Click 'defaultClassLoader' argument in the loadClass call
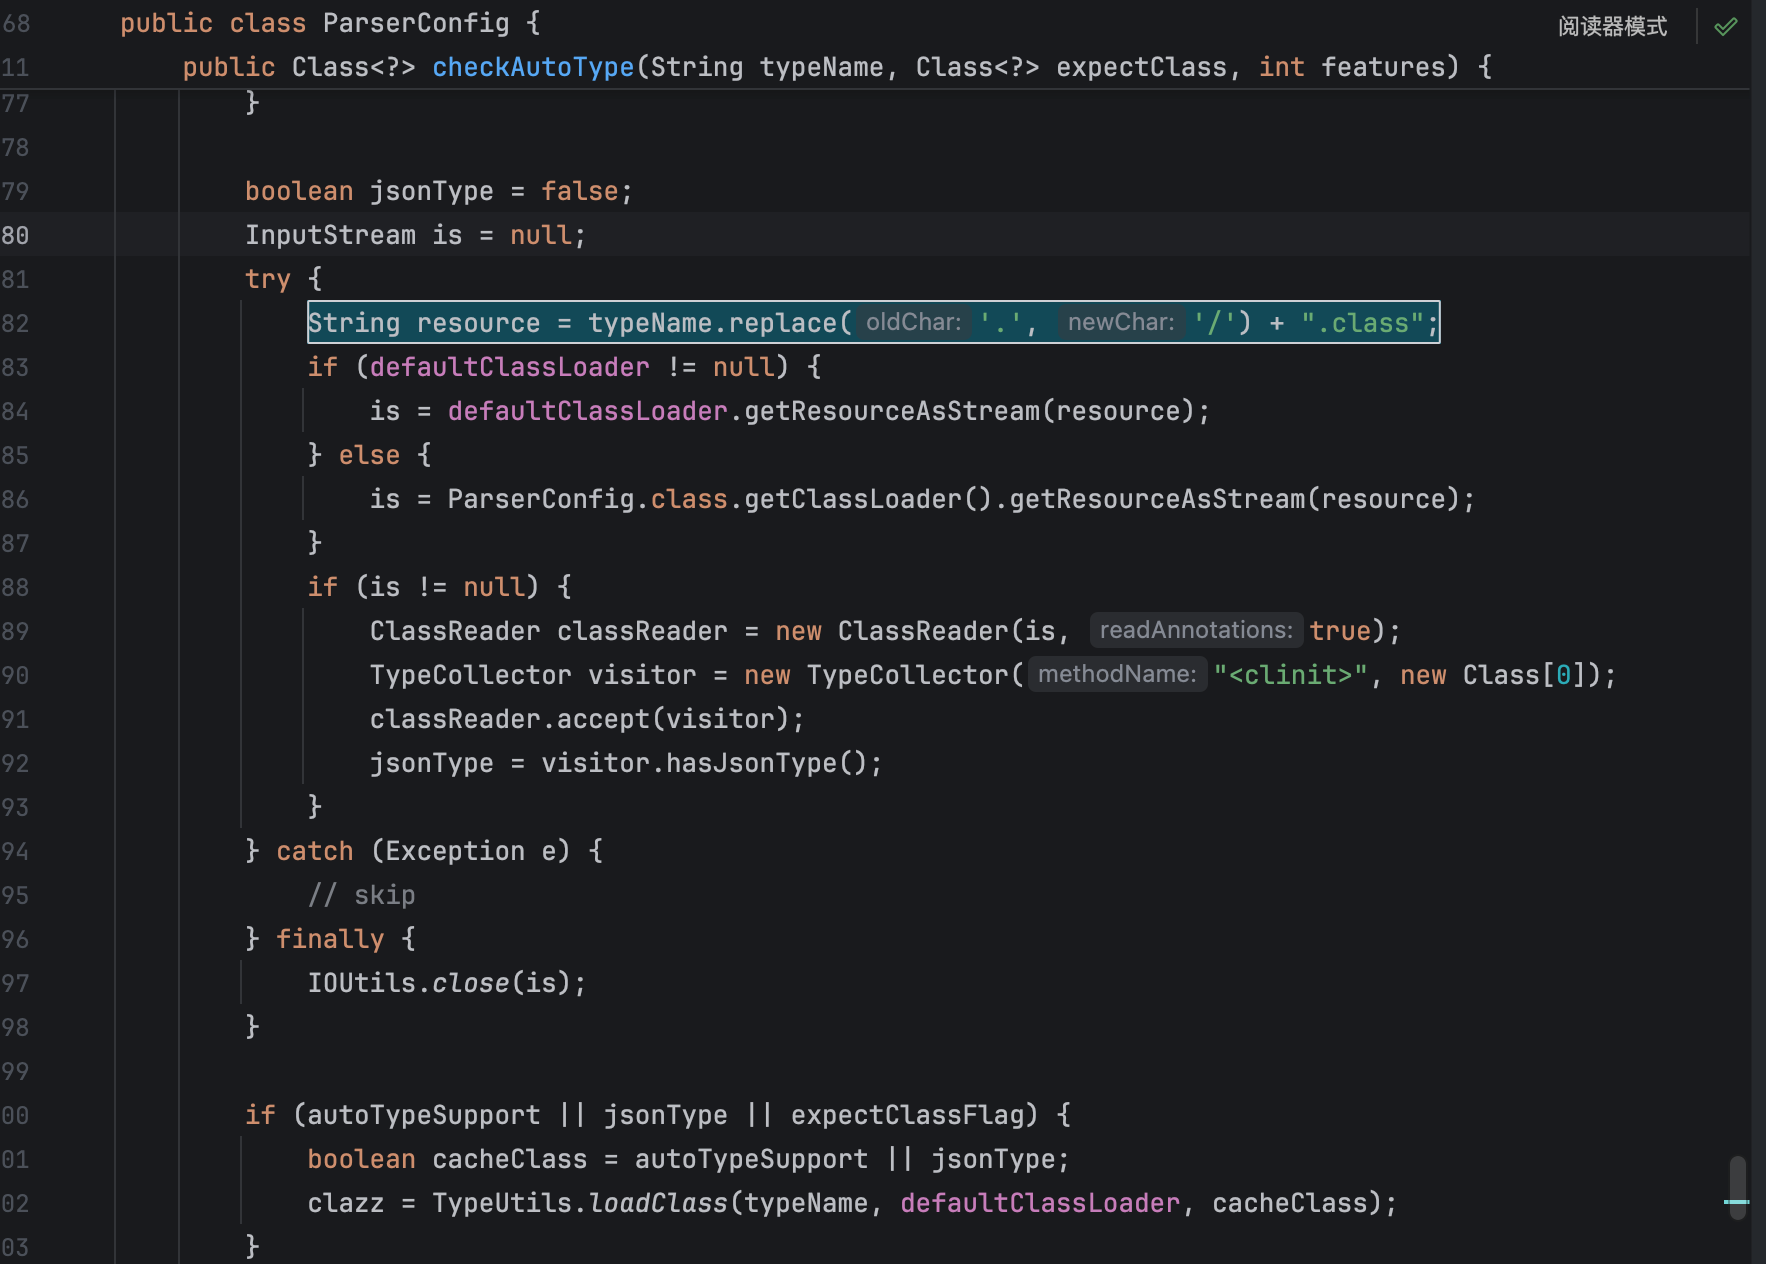This screenshot has height=1264, width=1766. click(1040, 1203)
